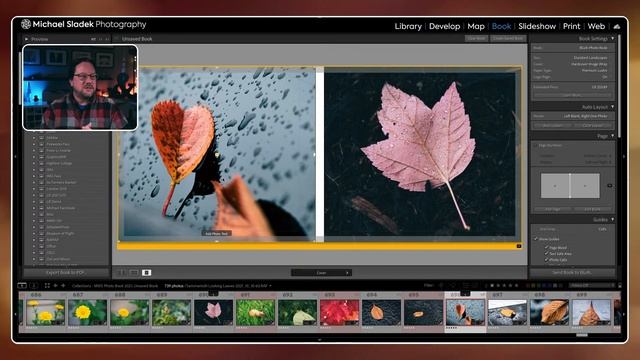Click the right panel vertical scrollbar
The width and height of the screenshot is (640, 360).
coord(619,86)
